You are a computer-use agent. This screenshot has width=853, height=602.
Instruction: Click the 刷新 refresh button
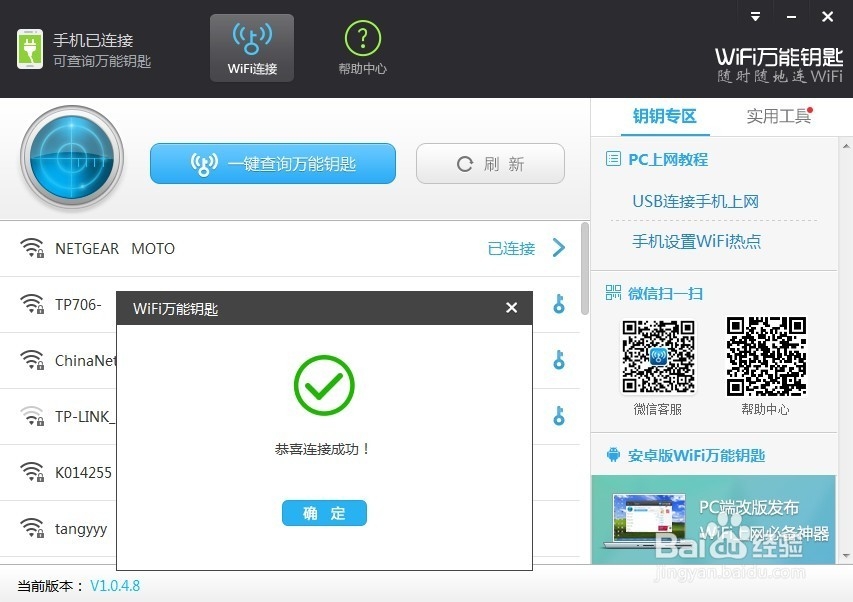coord(490,163)
